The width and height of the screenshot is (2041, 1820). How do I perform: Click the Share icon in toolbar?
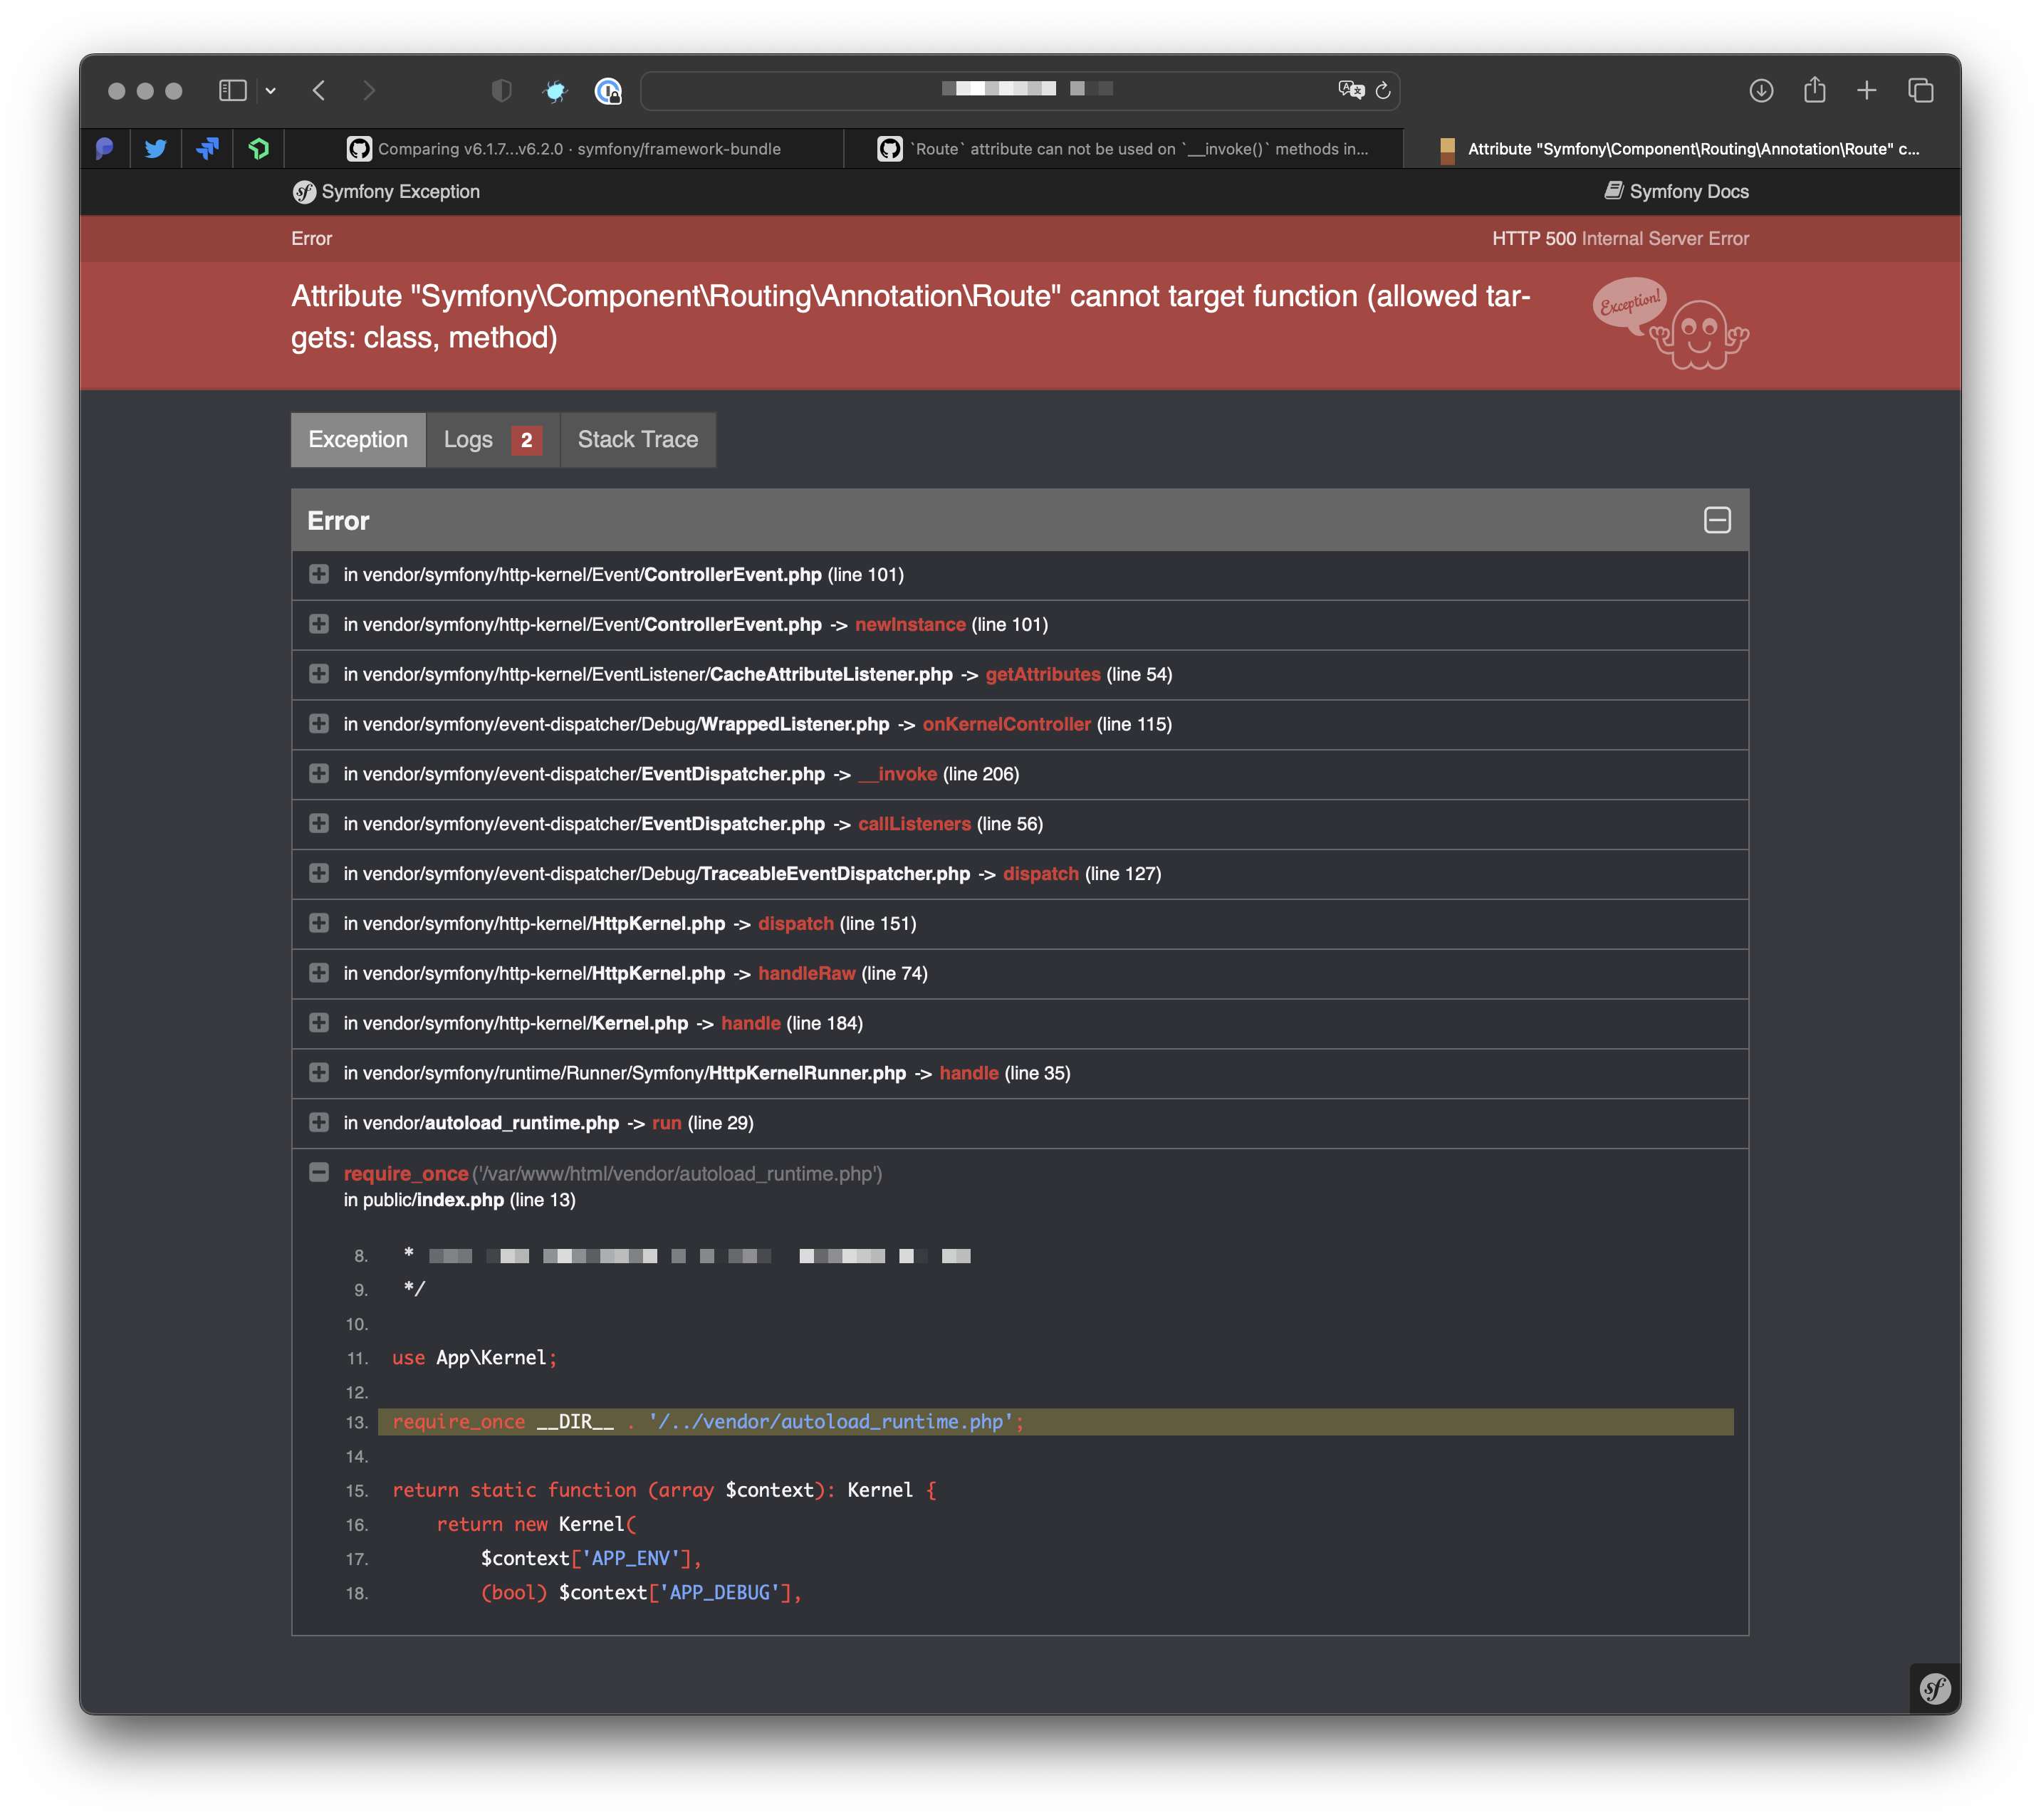point(1814,91)
